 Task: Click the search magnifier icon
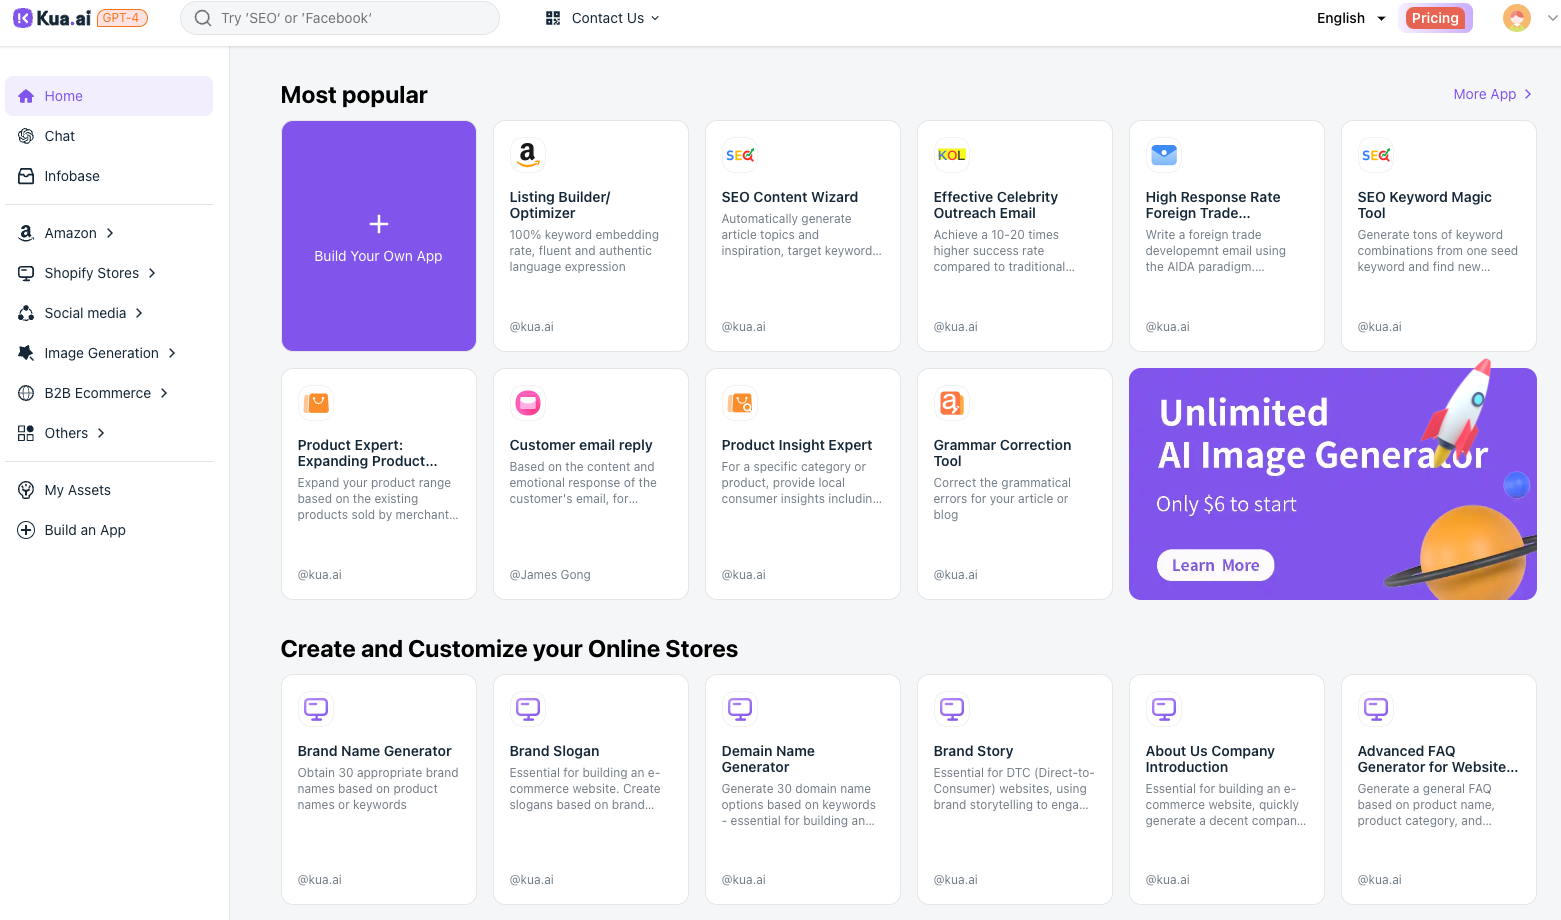pyautogui.click(x=202, y=18)
